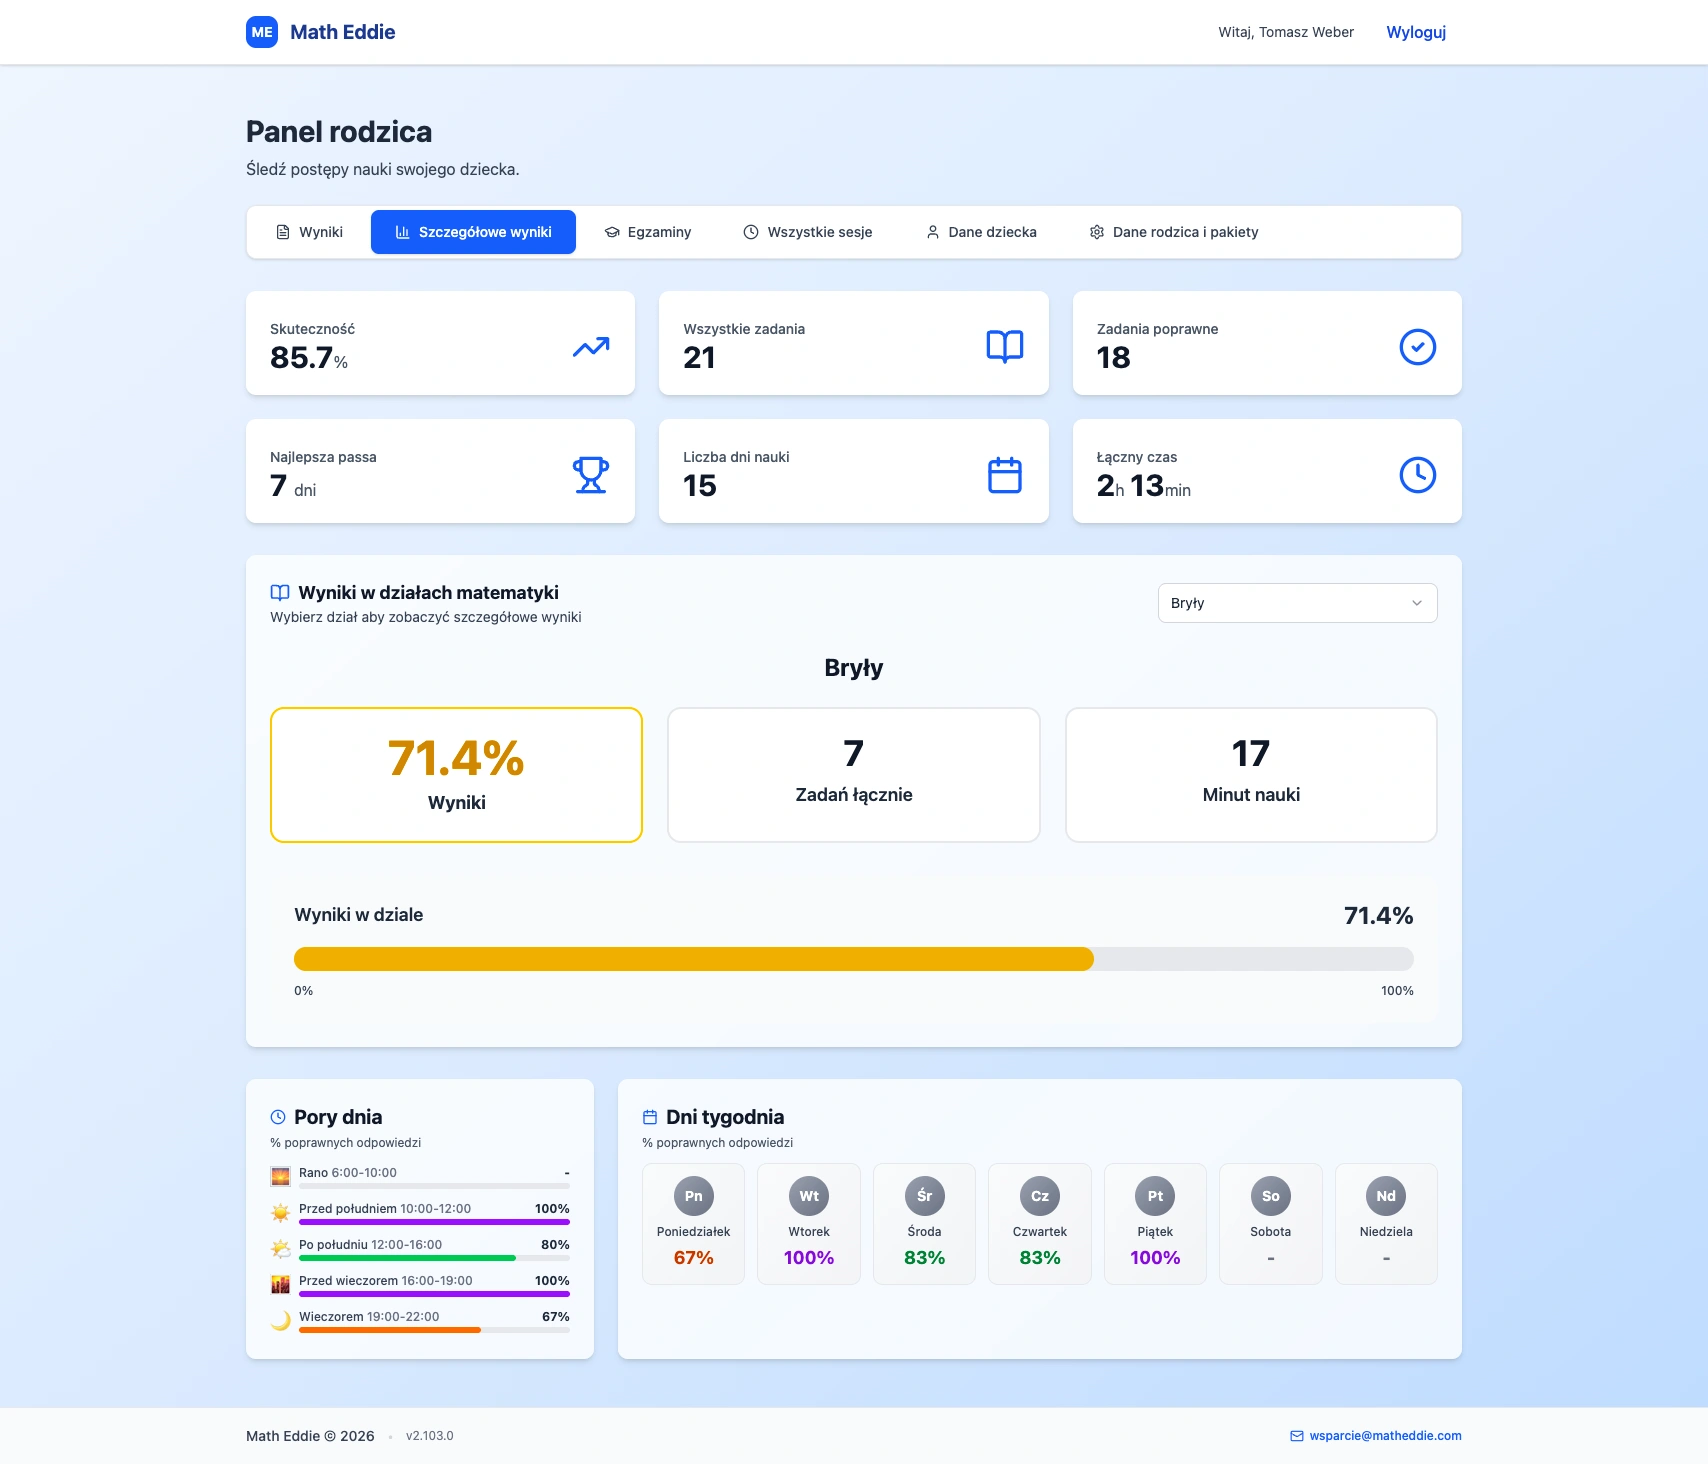Click the sun icon for Przed południem
This screenshot has width=1708, height=1464.
(281, 1212)
